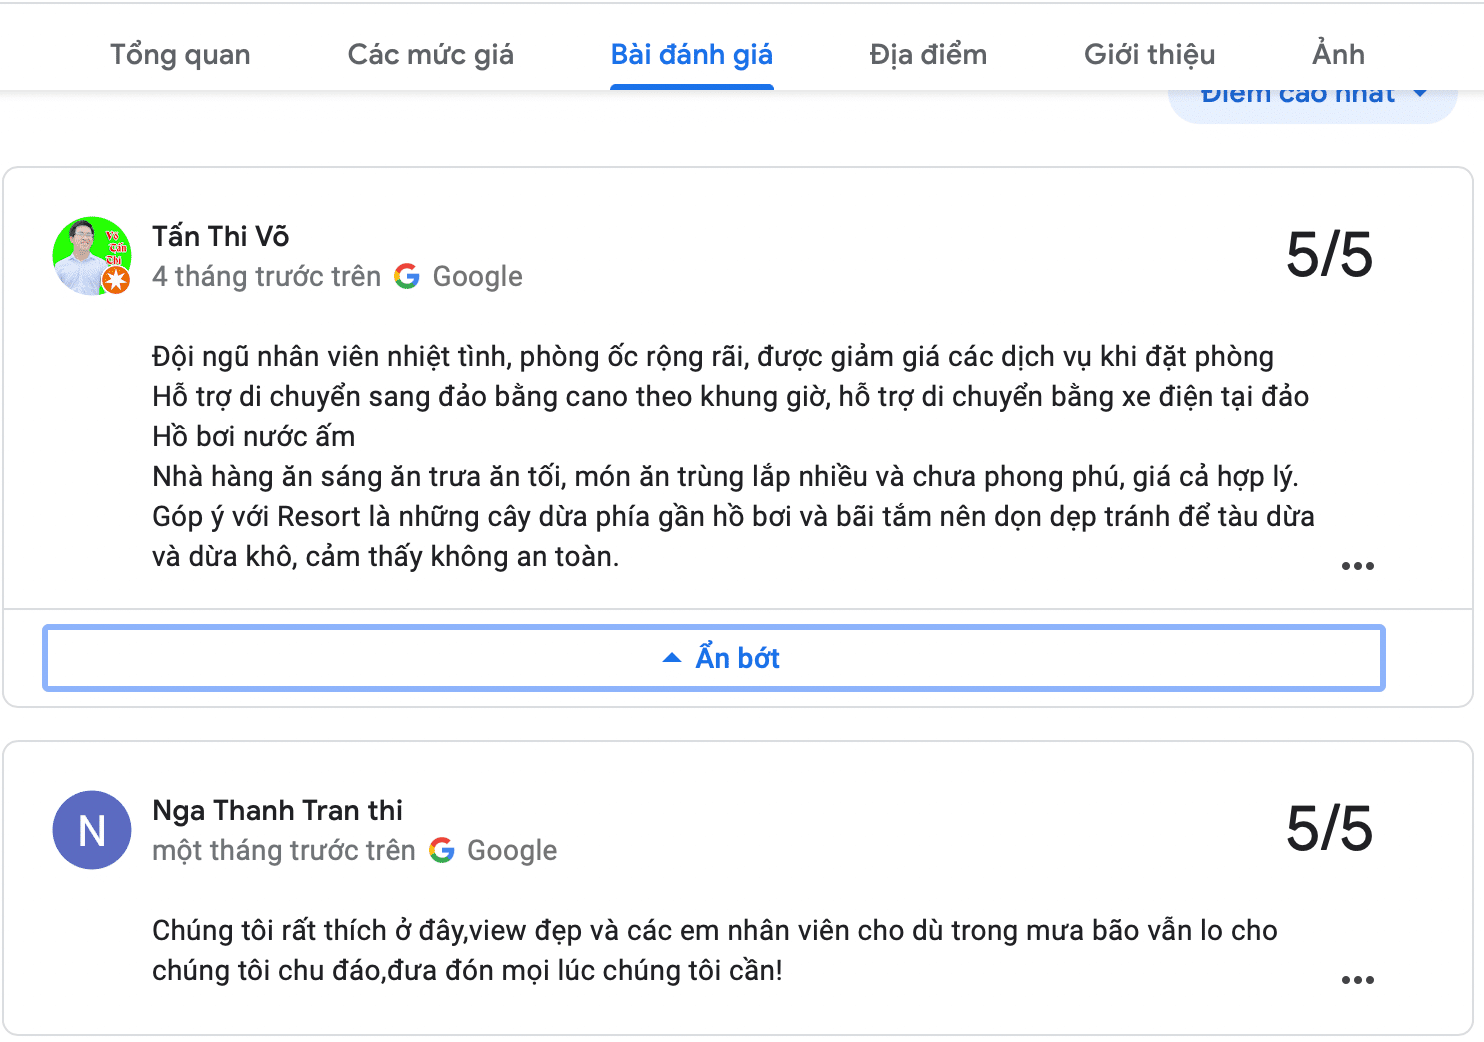This screenshot has width=1484, height=1042.
Task: Switch to the Tổng quan tab
Action: point(180,55)
